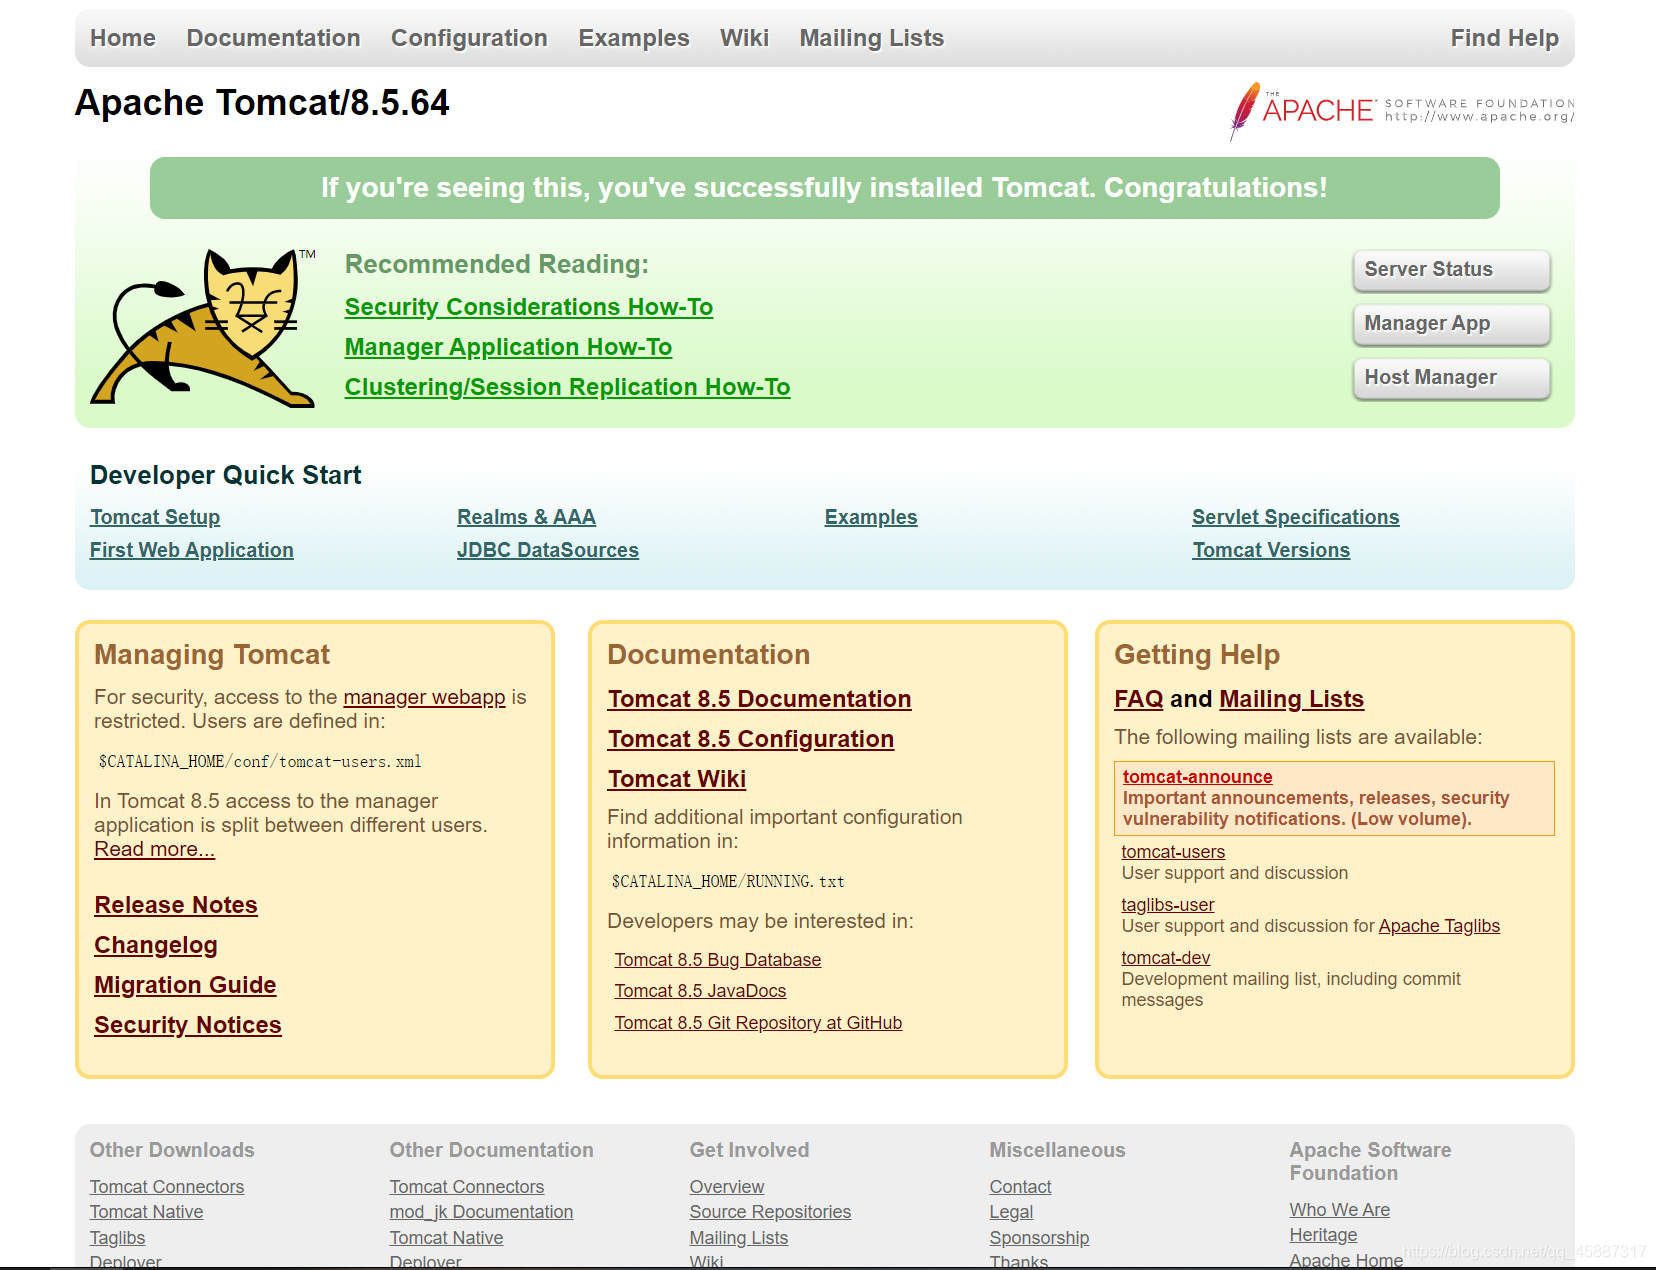Open Release Notes link
Viewport: 1656px width, 1270px height.
(176, 905)
